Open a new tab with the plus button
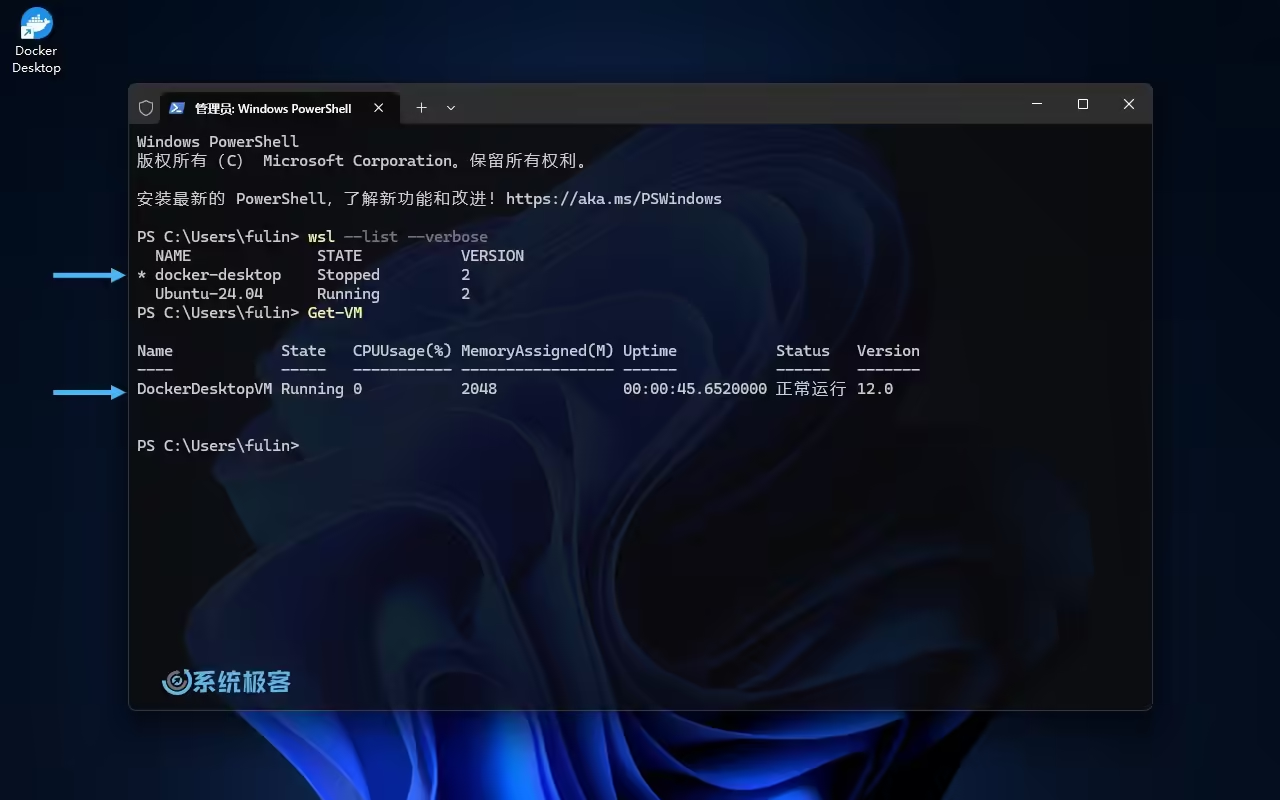 (421, 108)
